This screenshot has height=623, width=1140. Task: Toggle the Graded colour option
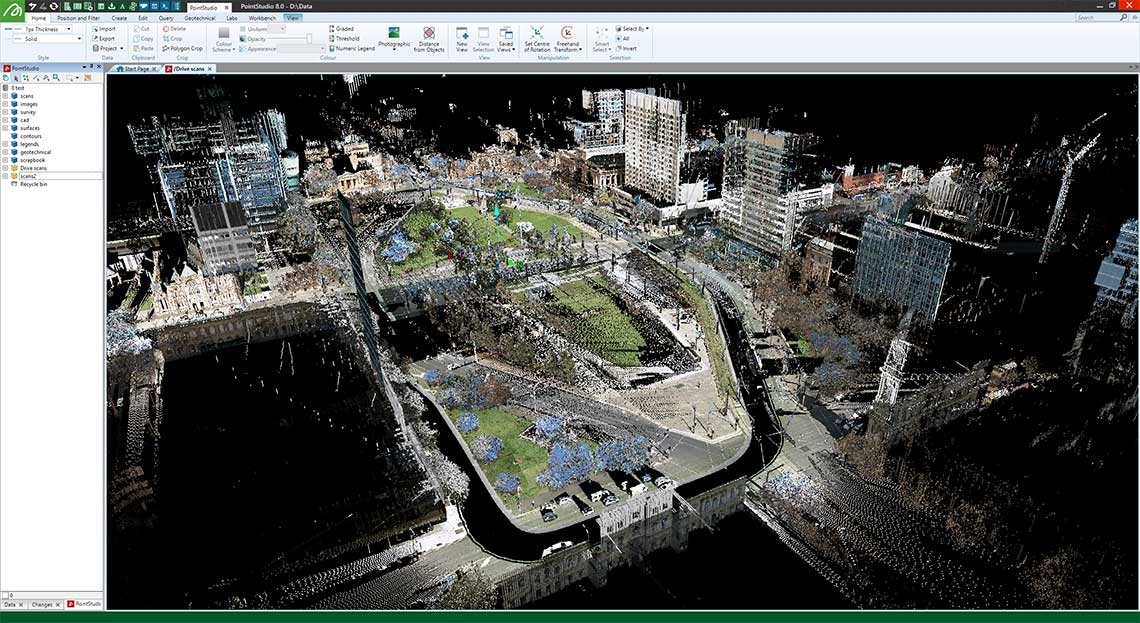343,29
